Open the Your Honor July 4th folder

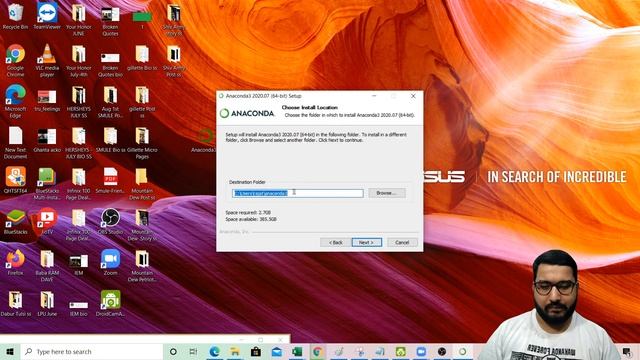[x=79, y=60]
